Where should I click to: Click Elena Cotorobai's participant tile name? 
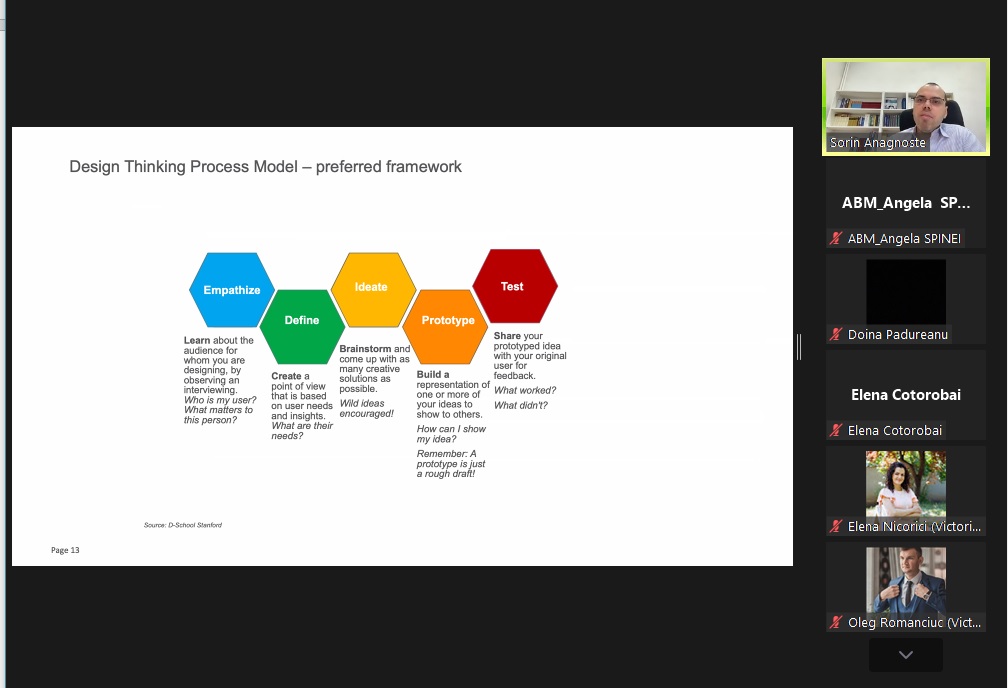[x=905, y=394]
